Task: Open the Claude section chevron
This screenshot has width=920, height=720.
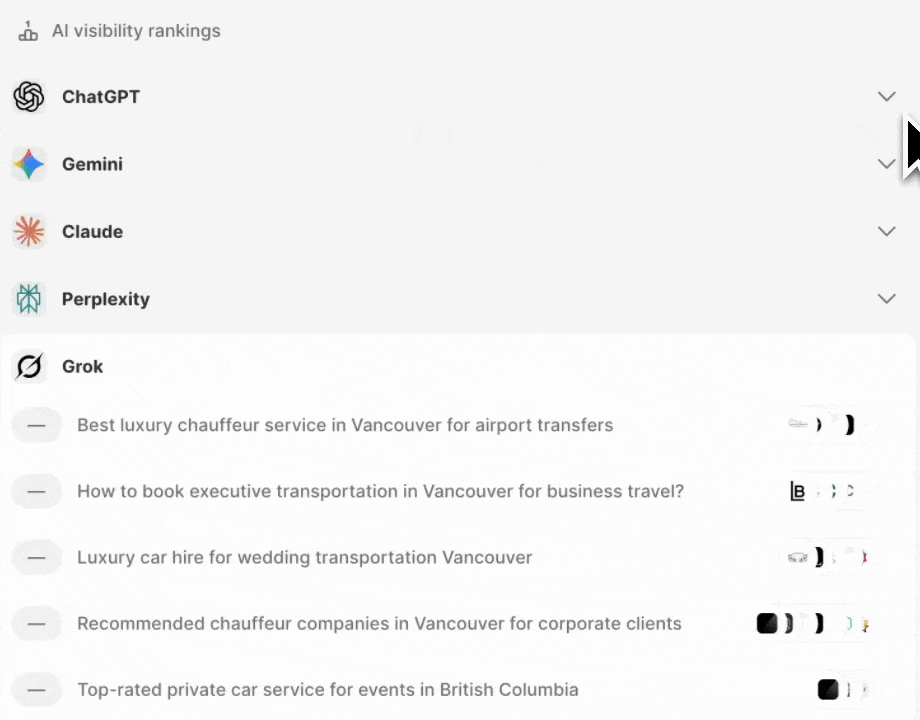Action: 886,231
